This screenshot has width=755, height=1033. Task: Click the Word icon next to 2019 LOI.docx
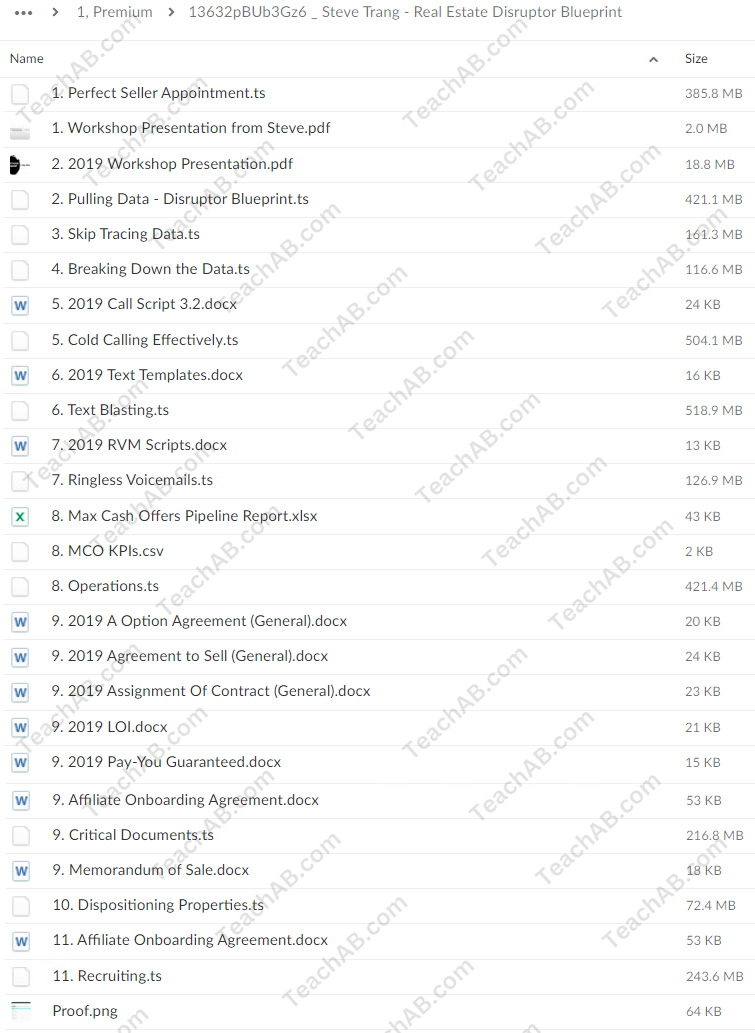20,728
